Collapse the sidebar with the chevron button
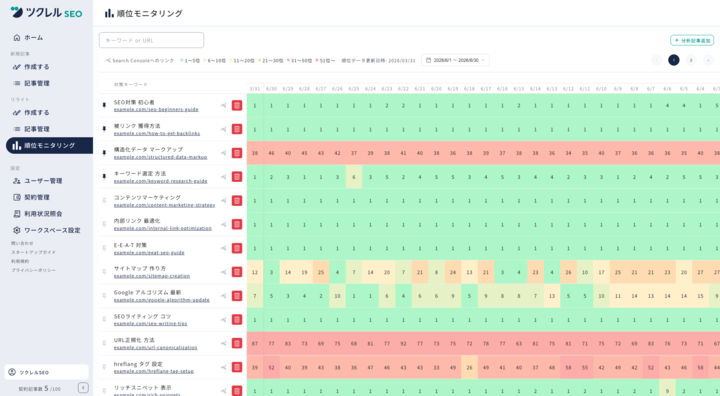This screenshot has height=396, width=720. [83, 388]
